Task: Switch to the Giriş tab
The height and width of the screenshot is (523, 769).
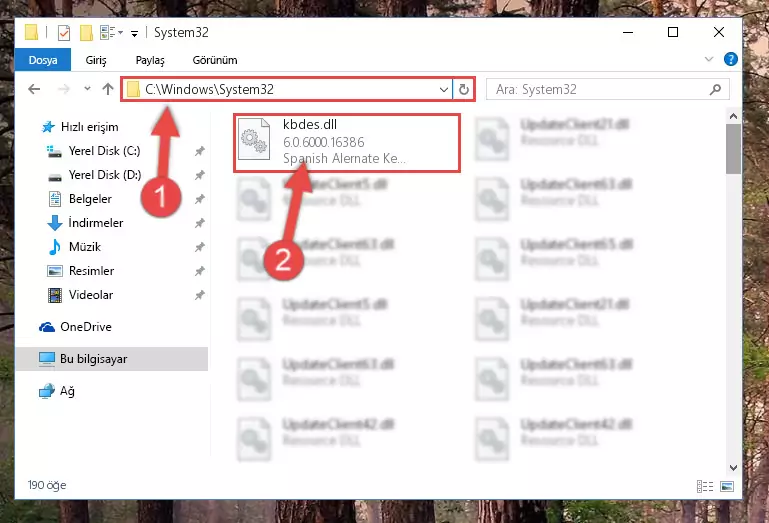Action: tap(96, 60)
